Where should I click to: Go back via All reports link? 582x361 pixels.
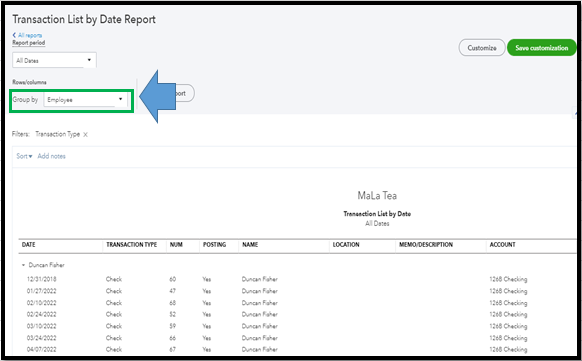pos(27,35)
